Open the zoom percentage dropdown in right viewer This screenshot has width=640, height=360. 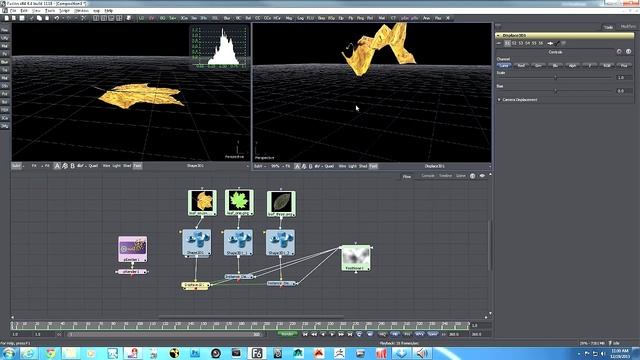pos(277,166)
